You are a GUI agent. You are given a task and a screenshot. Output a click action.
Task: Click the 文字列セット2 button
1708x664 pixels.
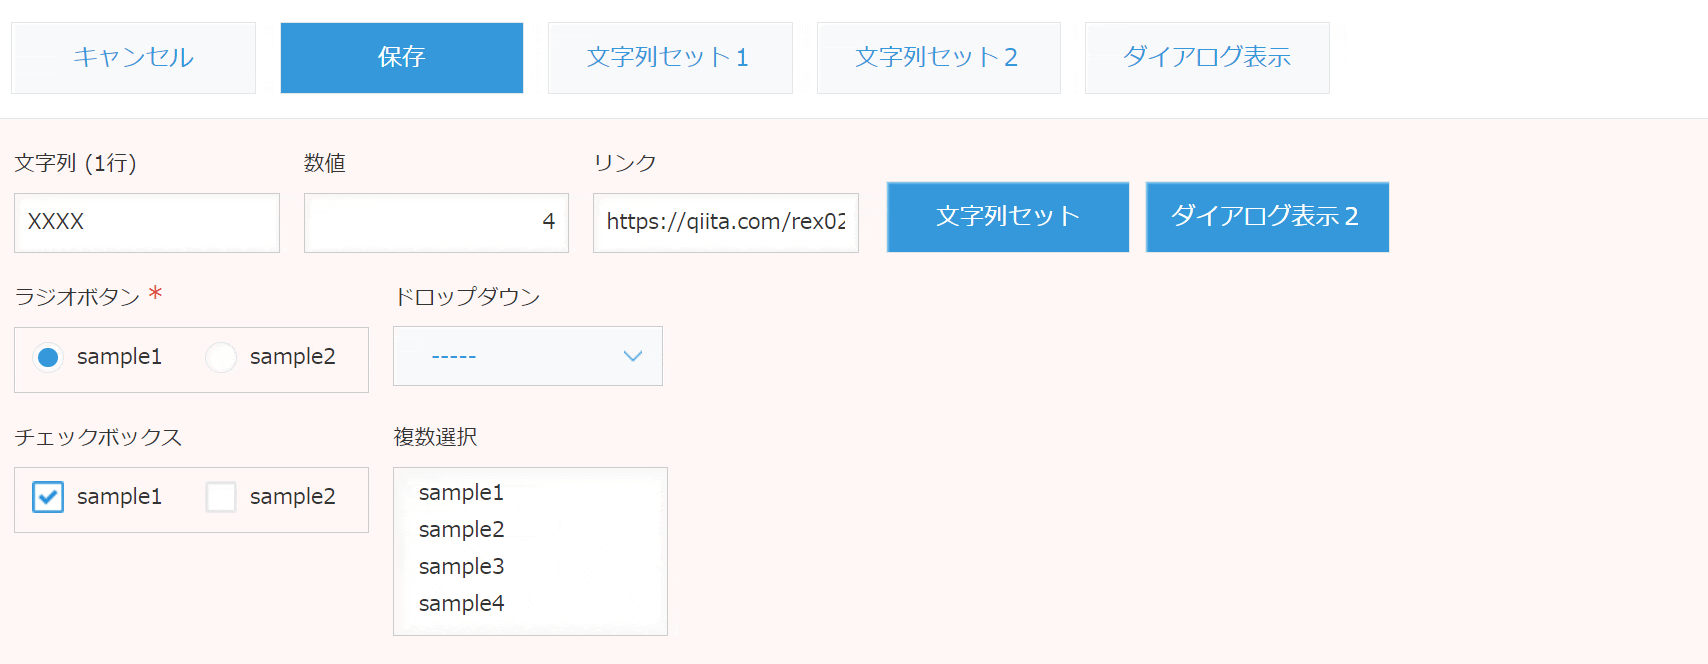coord(938,58)
